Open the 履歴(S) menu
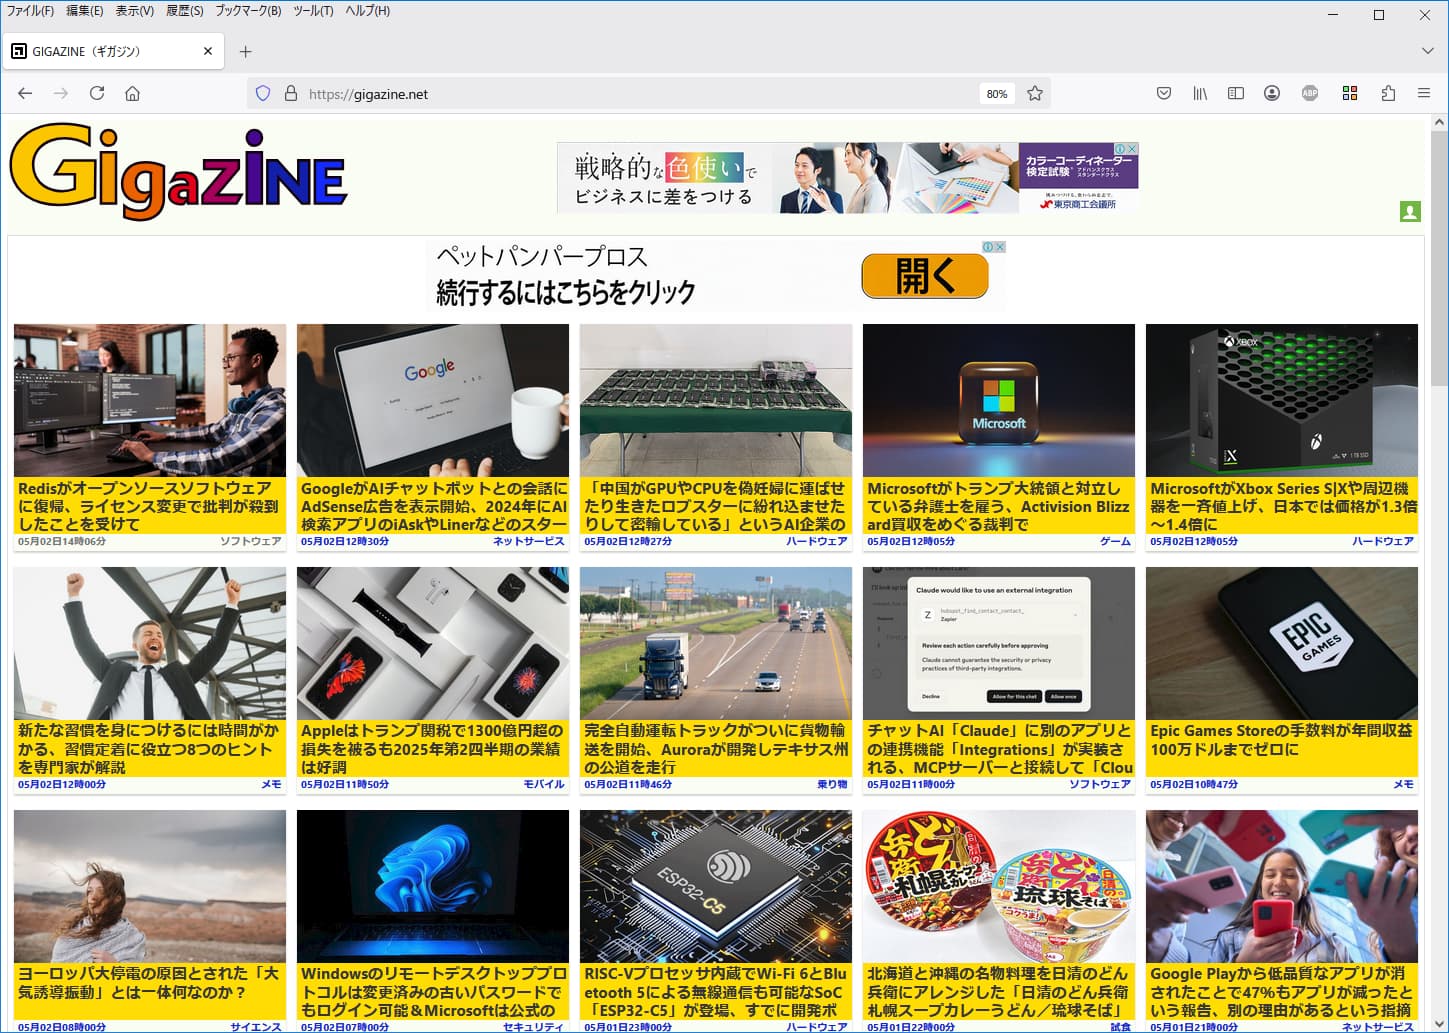 tap(184, 11)
